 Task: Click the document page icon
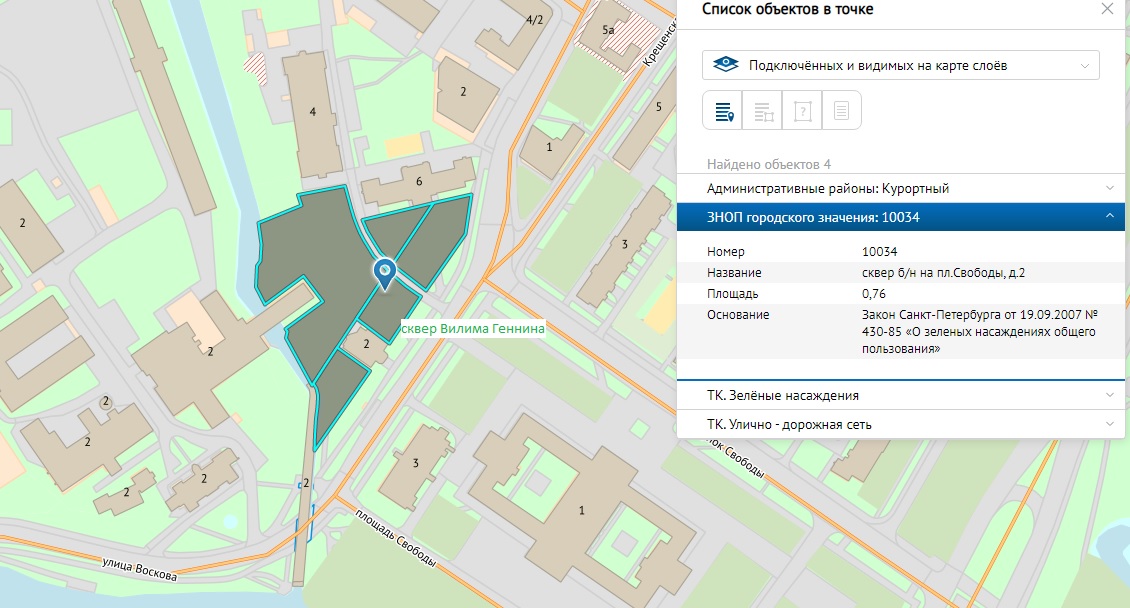point(841,111)
